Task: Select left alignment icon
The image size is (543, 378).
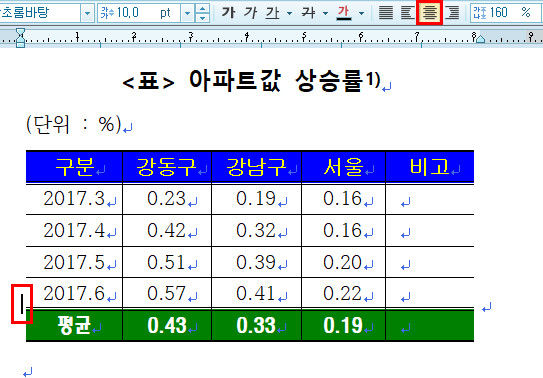Action: tap(408, 13)
